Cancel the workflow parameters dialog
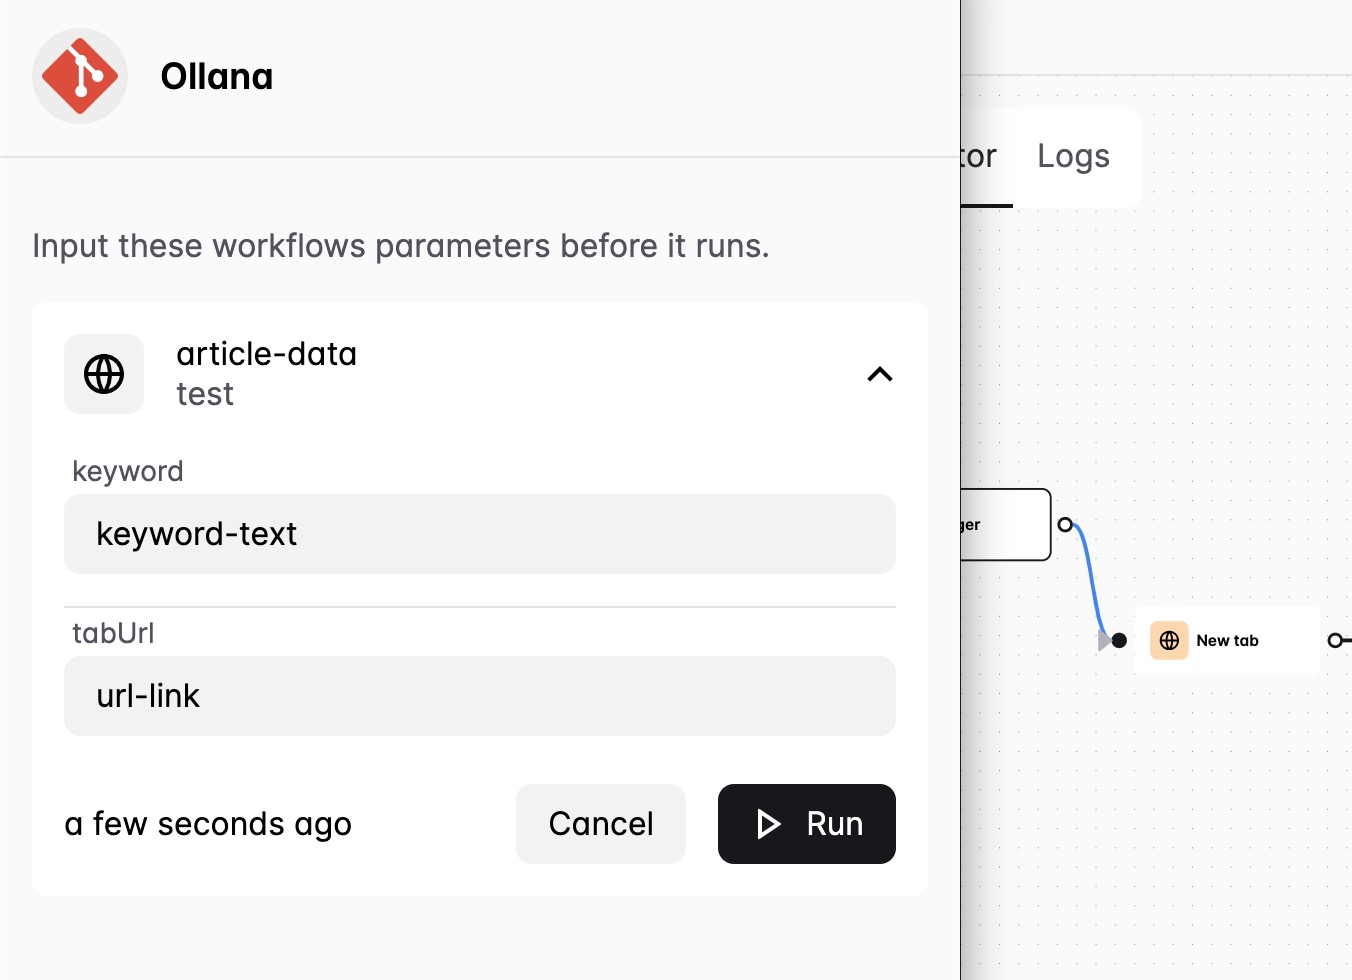Viewport: 1352px width, 980px height. click(601, 824)
